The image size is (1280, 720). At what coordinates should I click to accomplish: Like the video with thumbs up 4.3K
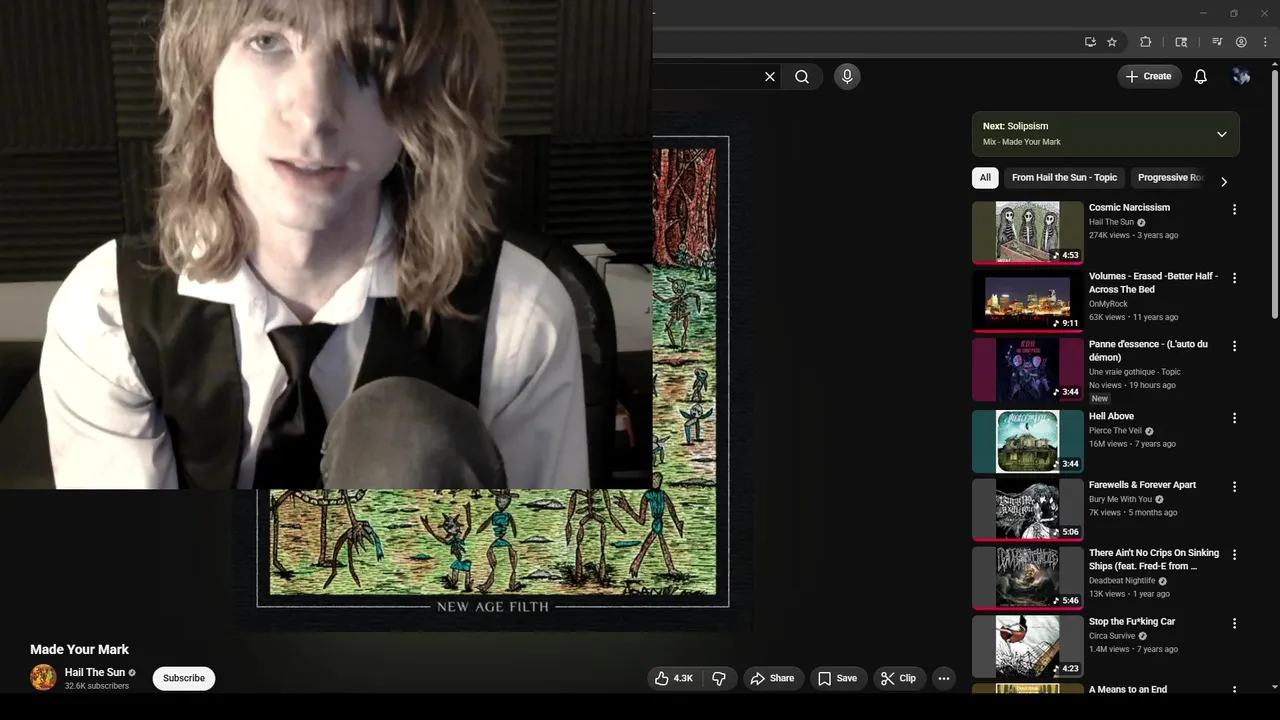pyautogui.click(x=673, y=678)
